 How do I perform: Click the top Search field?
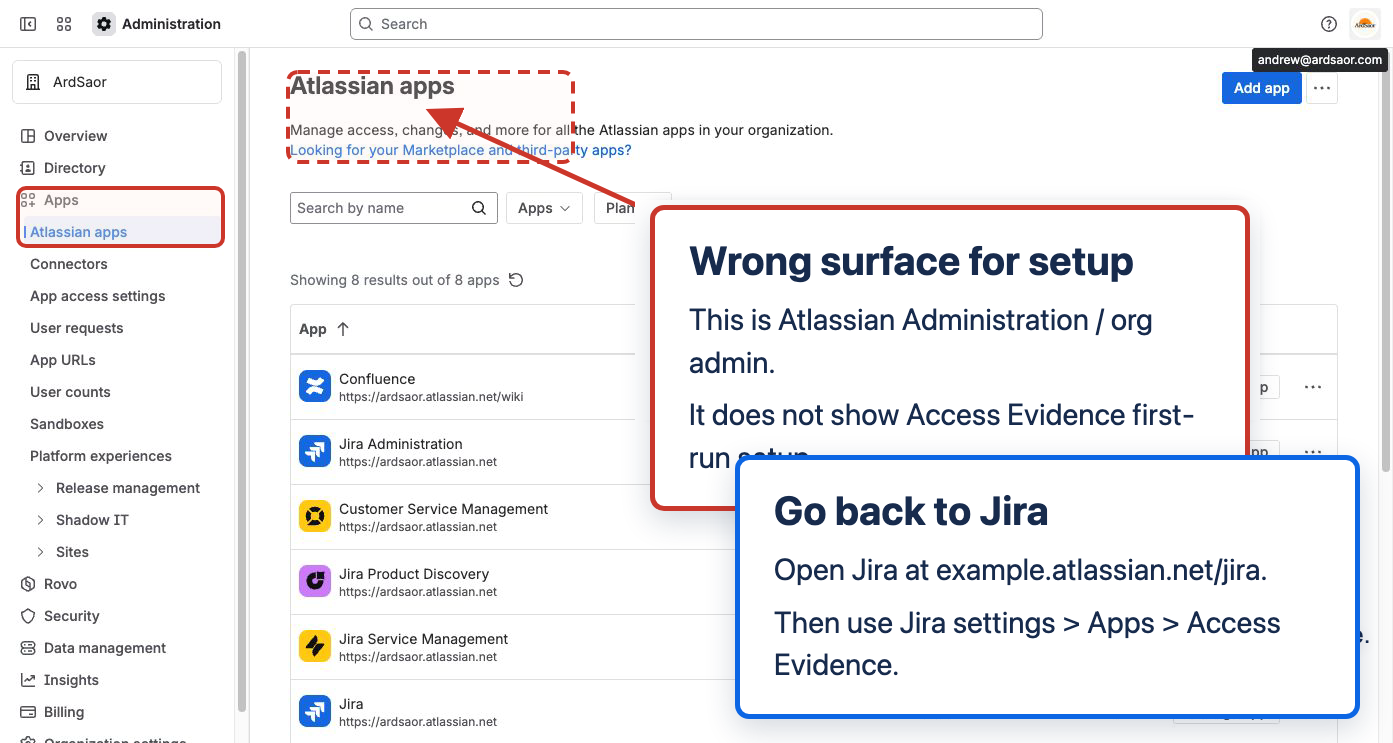696,24
